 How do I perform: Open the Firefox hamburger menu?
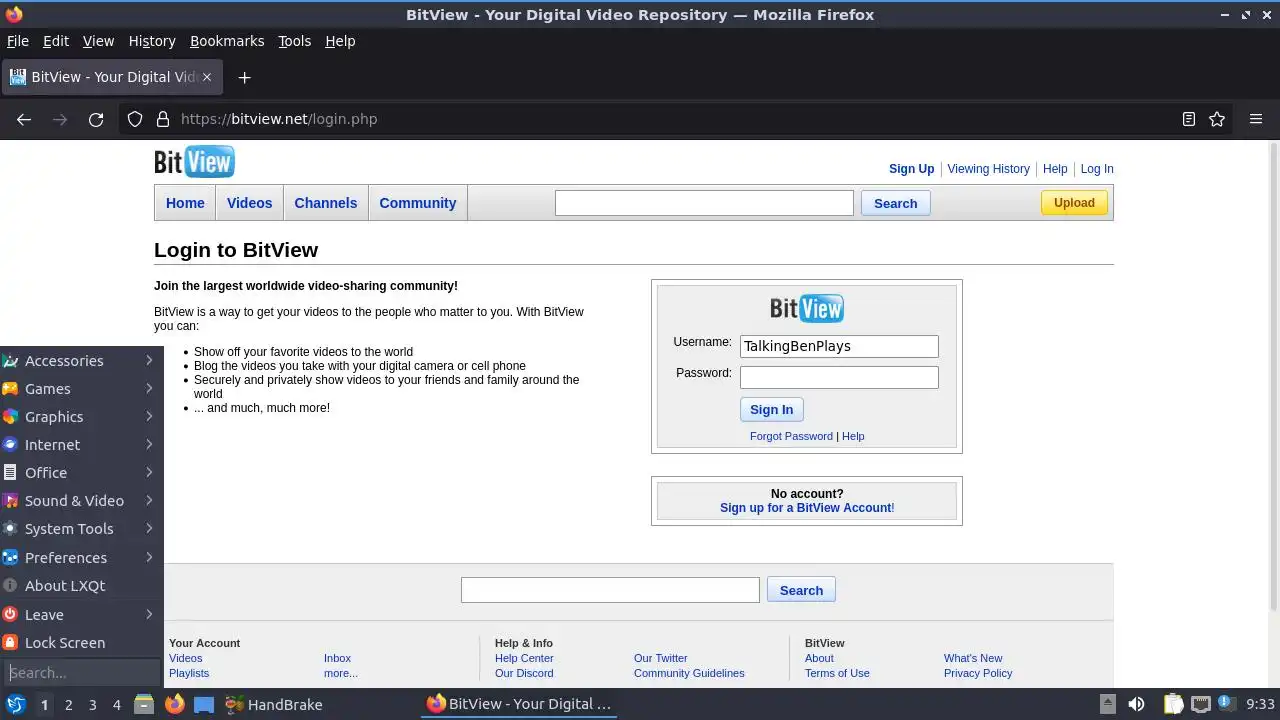[1256, 119]
